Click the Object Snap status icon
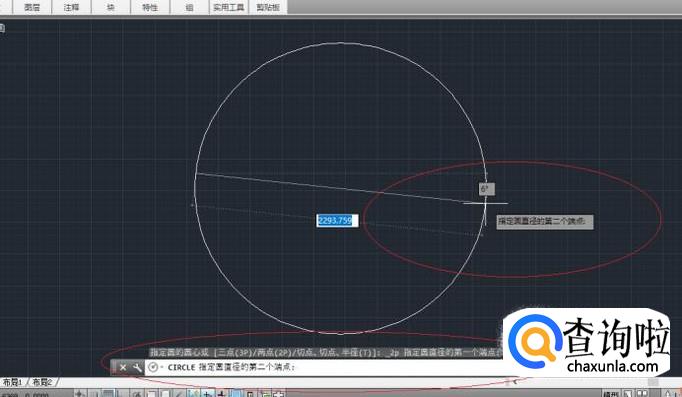Screen dimensions: 682x397 (x=151, y=394)
